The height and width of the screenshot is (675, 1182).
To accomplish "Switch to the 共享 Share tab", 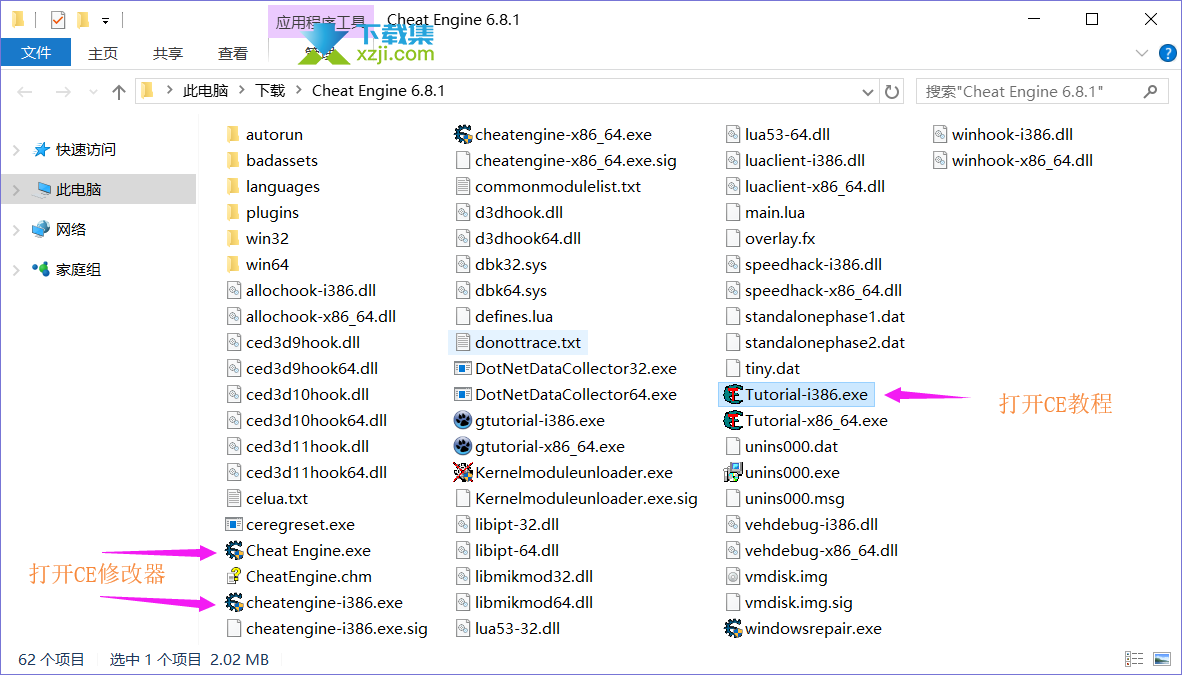I will [x=167, y=53].
